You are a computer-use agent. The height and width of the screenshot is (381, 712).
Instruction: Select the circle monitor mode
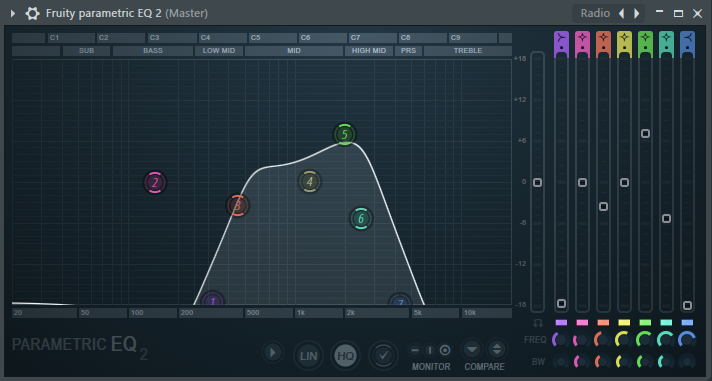(x=445, y=350)
